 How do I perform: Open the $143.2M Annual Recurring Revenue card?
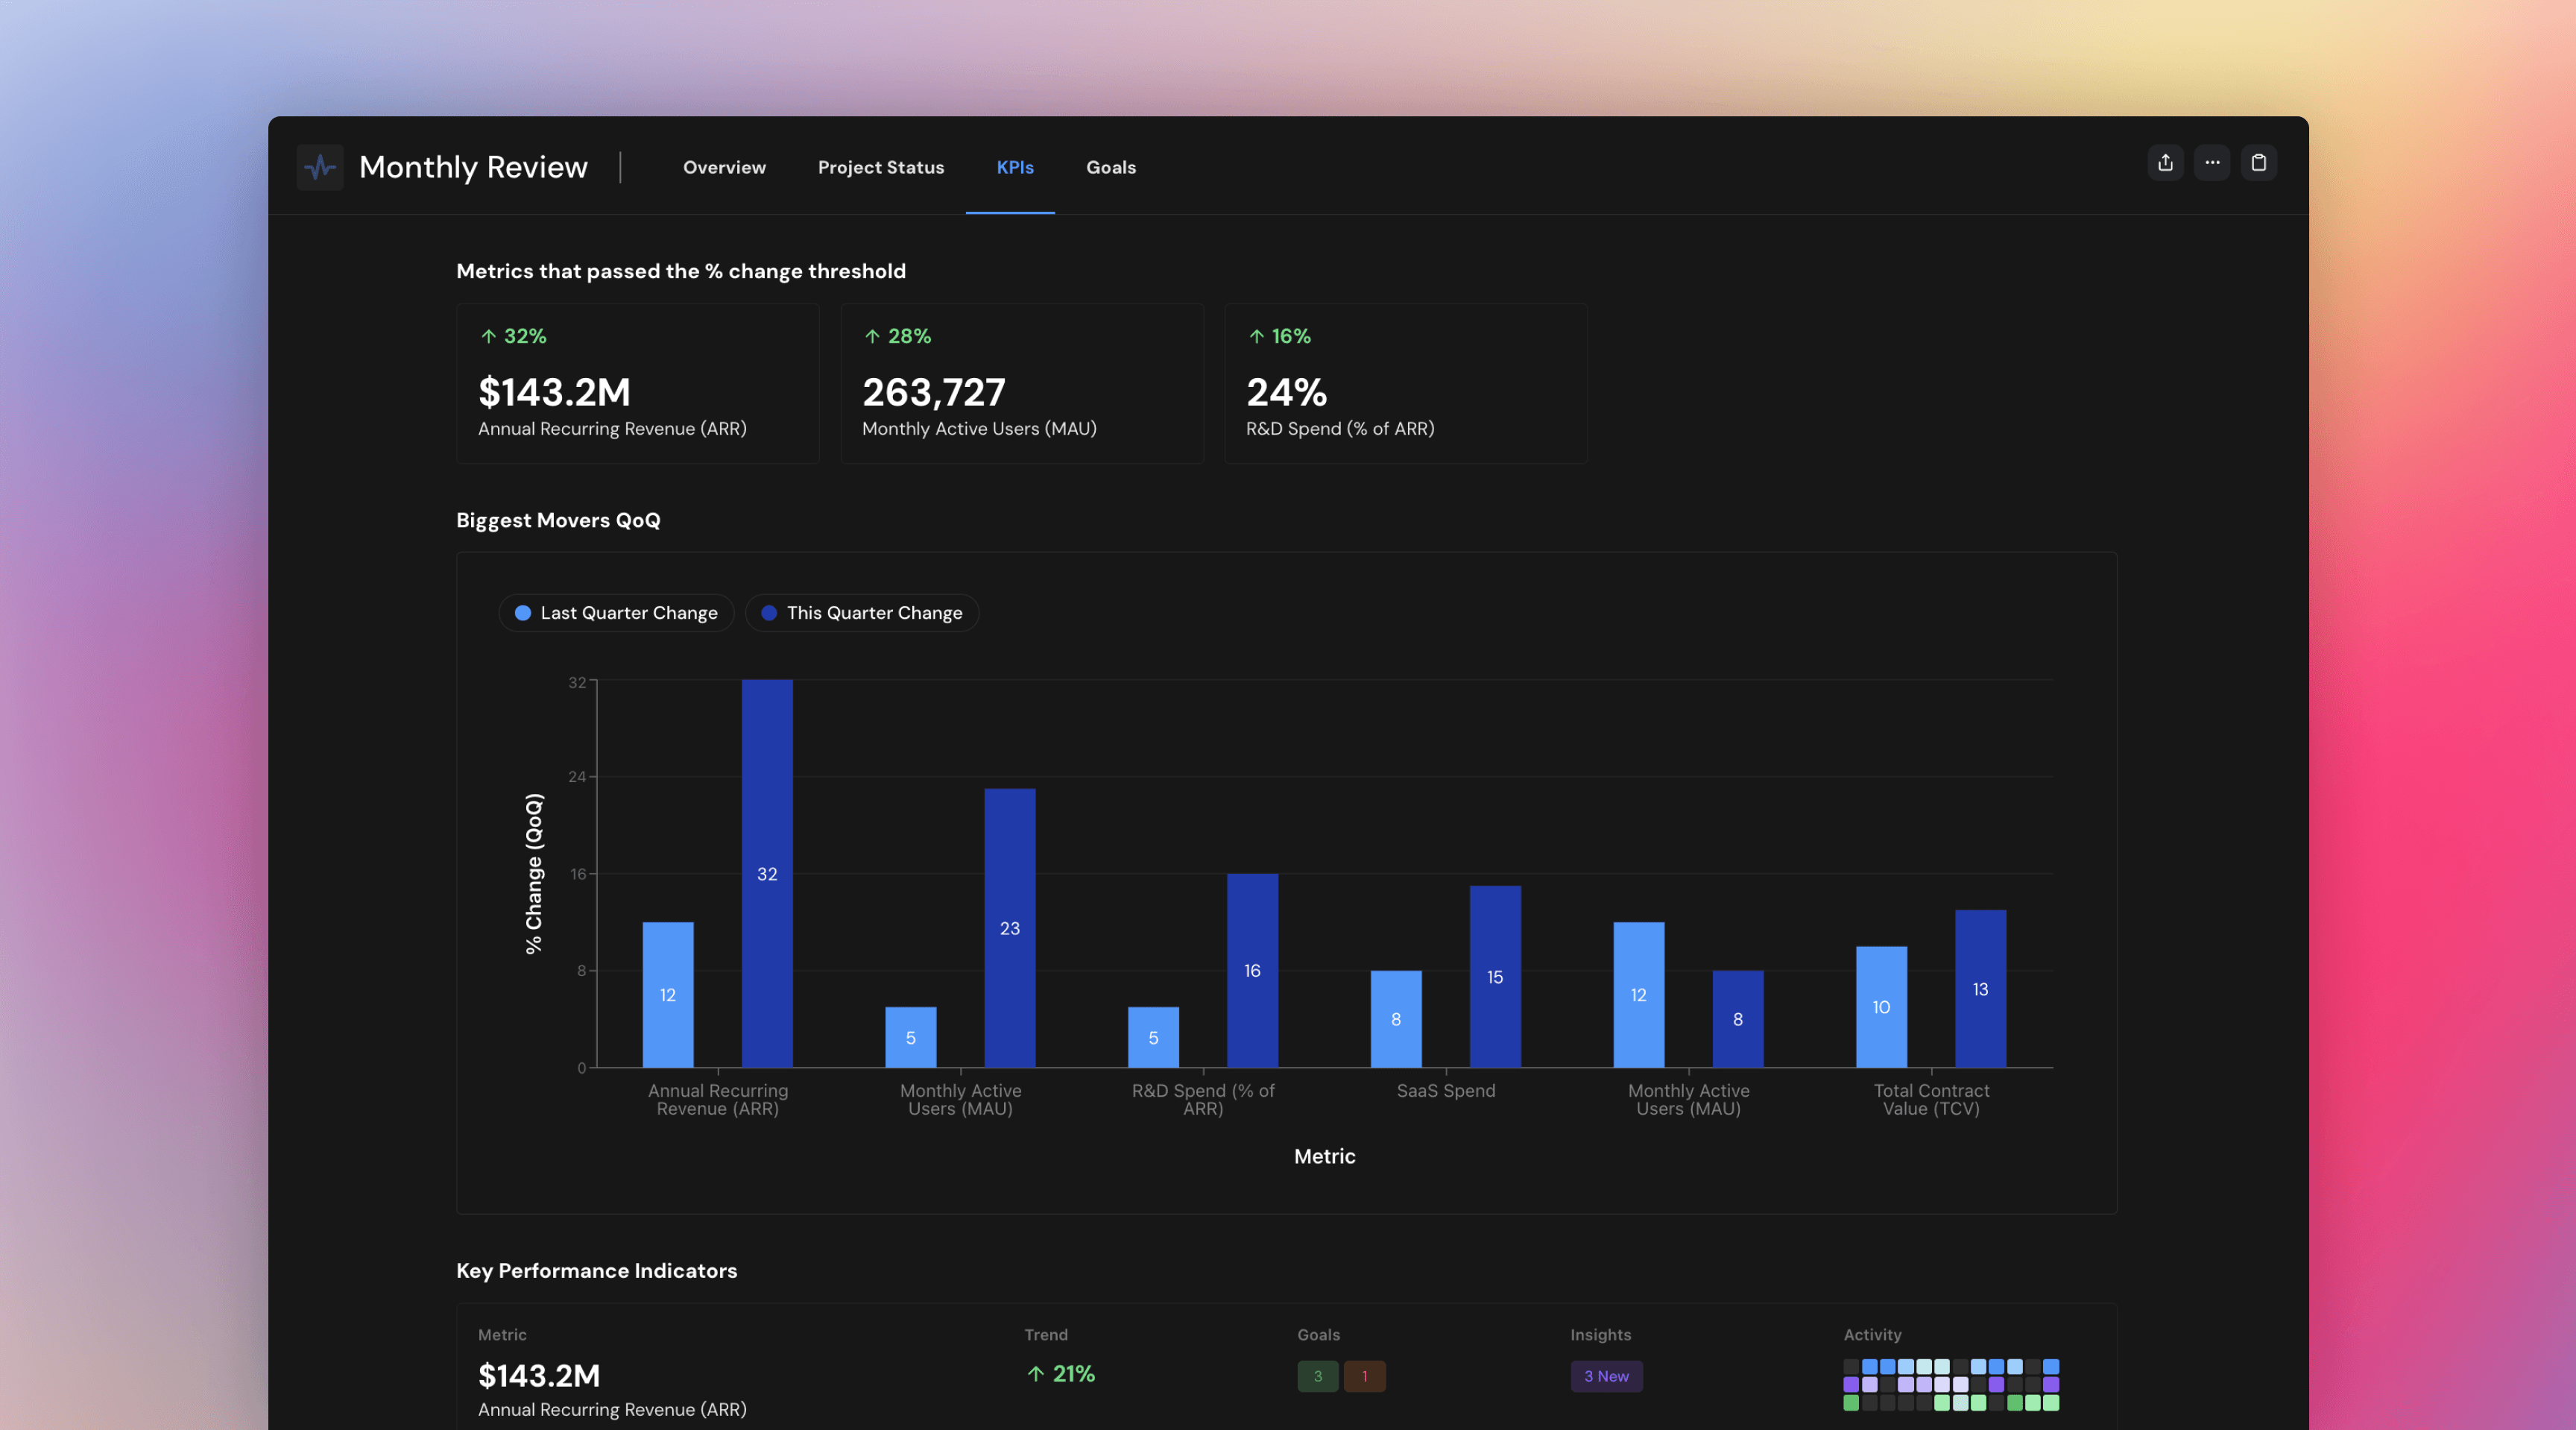pos(637,384)
